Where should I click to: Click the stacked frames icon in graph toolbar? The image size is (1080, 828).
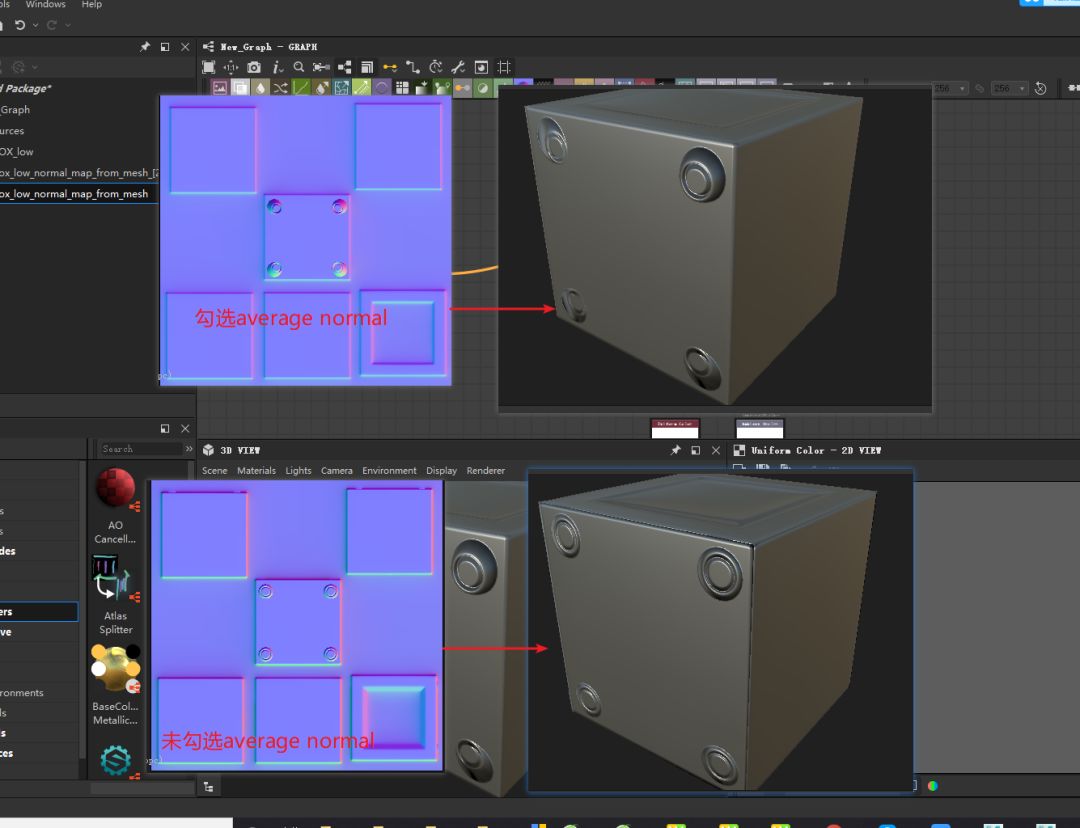367,67
